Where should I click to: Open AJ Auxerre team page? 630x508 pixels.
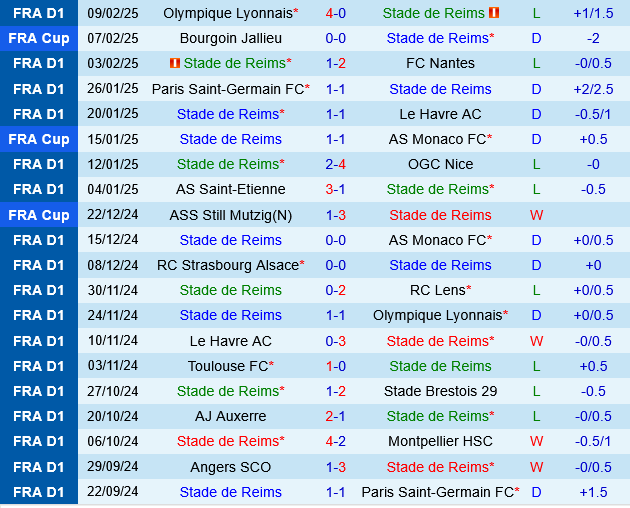[x=230, y=416]
